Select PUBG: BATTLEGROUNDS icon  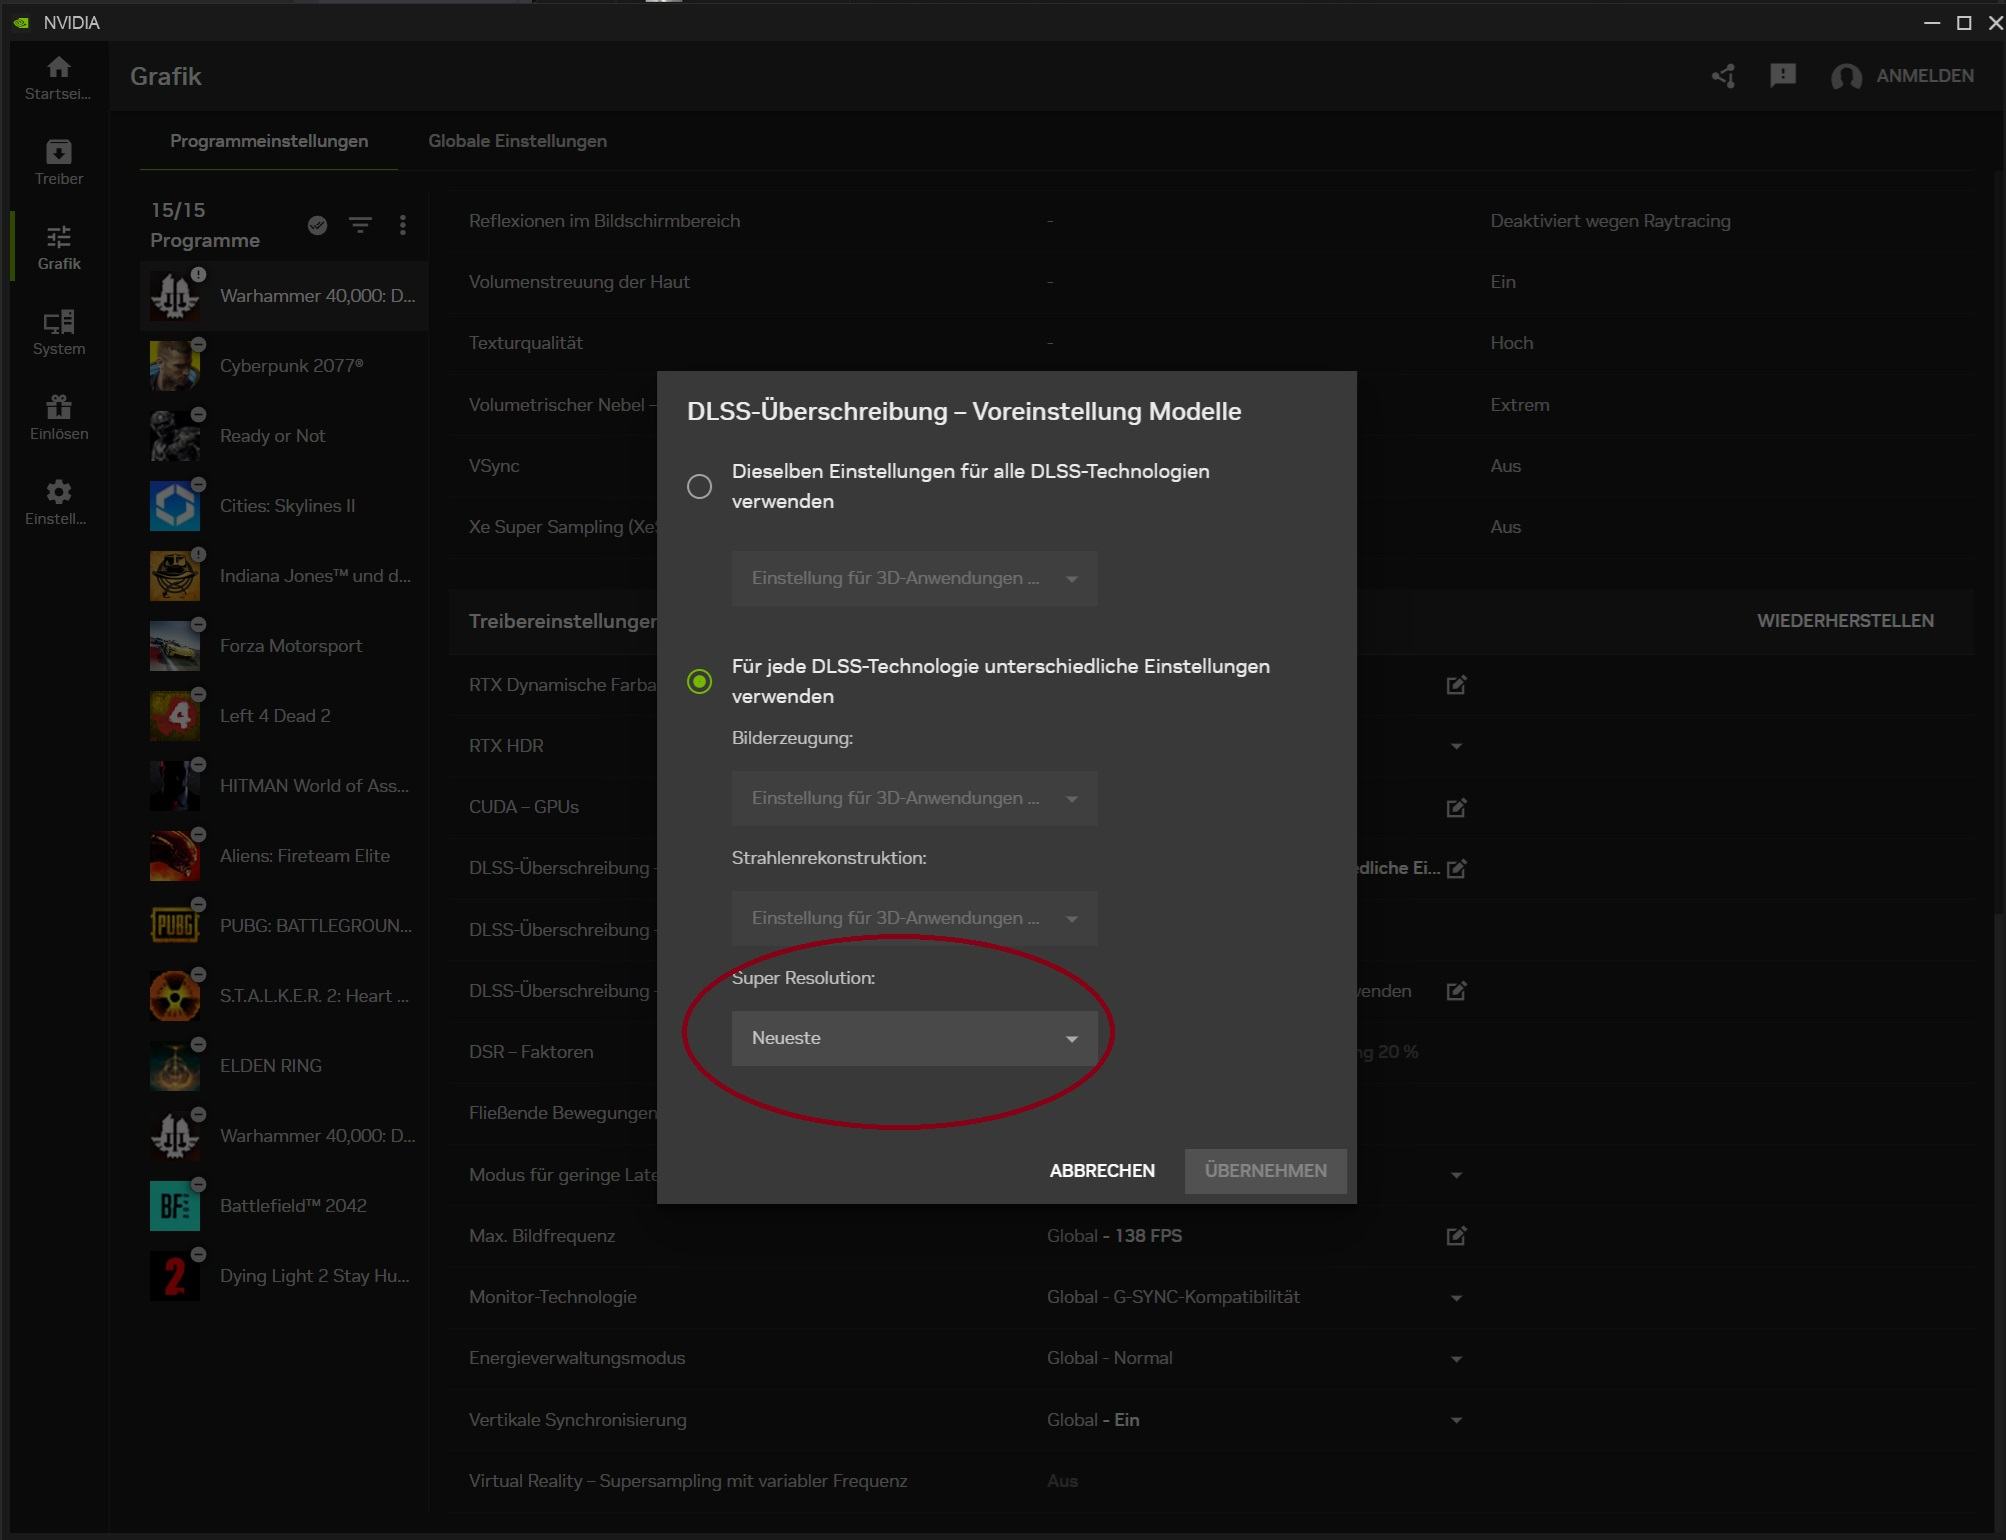point(175,926)
